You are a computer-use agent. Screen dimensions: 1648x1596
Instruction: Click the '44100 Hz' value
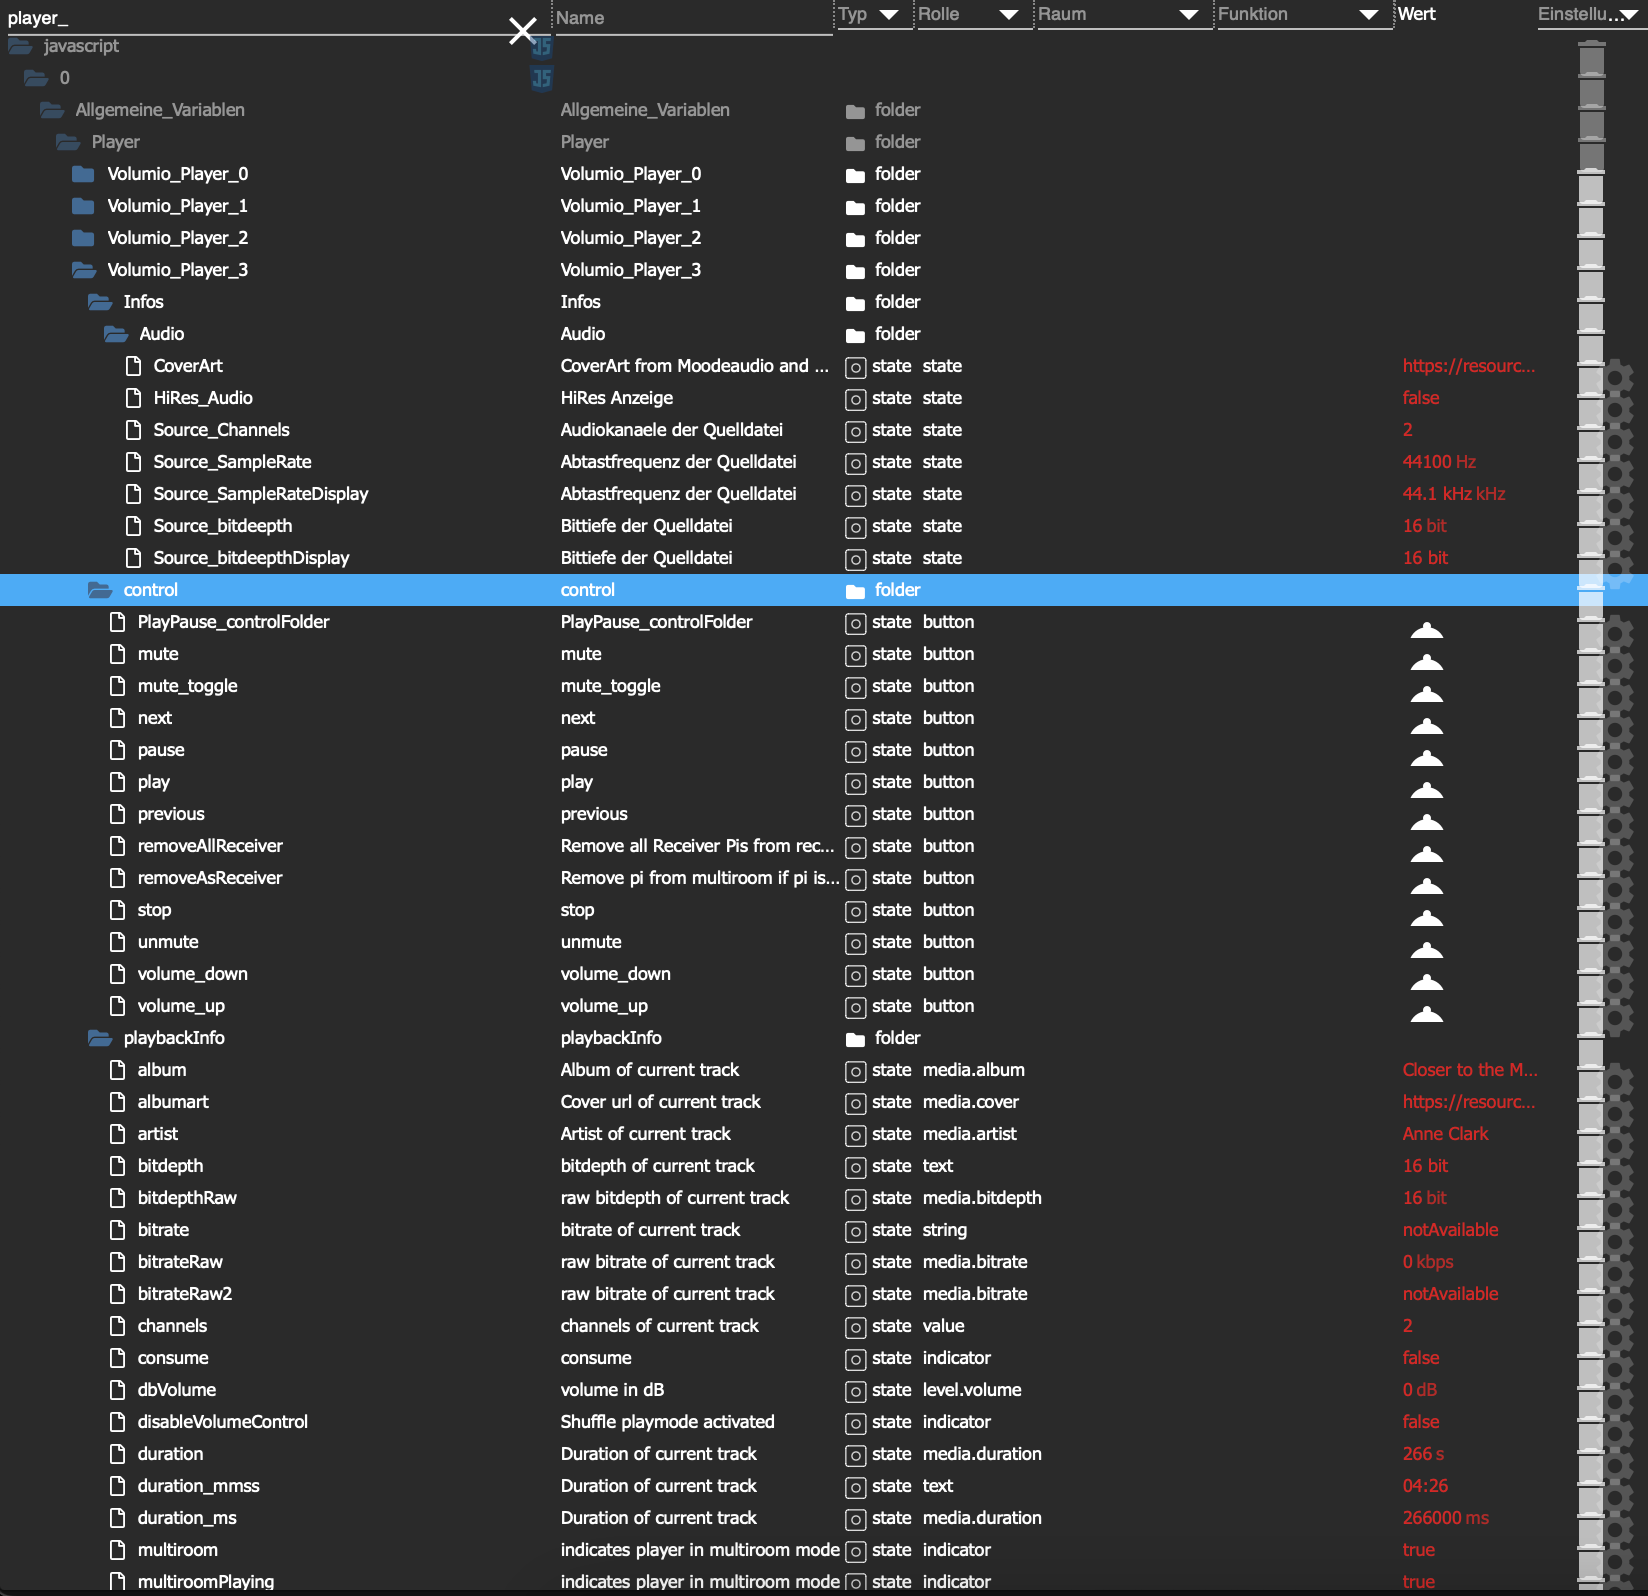(x=1439, y=462)
